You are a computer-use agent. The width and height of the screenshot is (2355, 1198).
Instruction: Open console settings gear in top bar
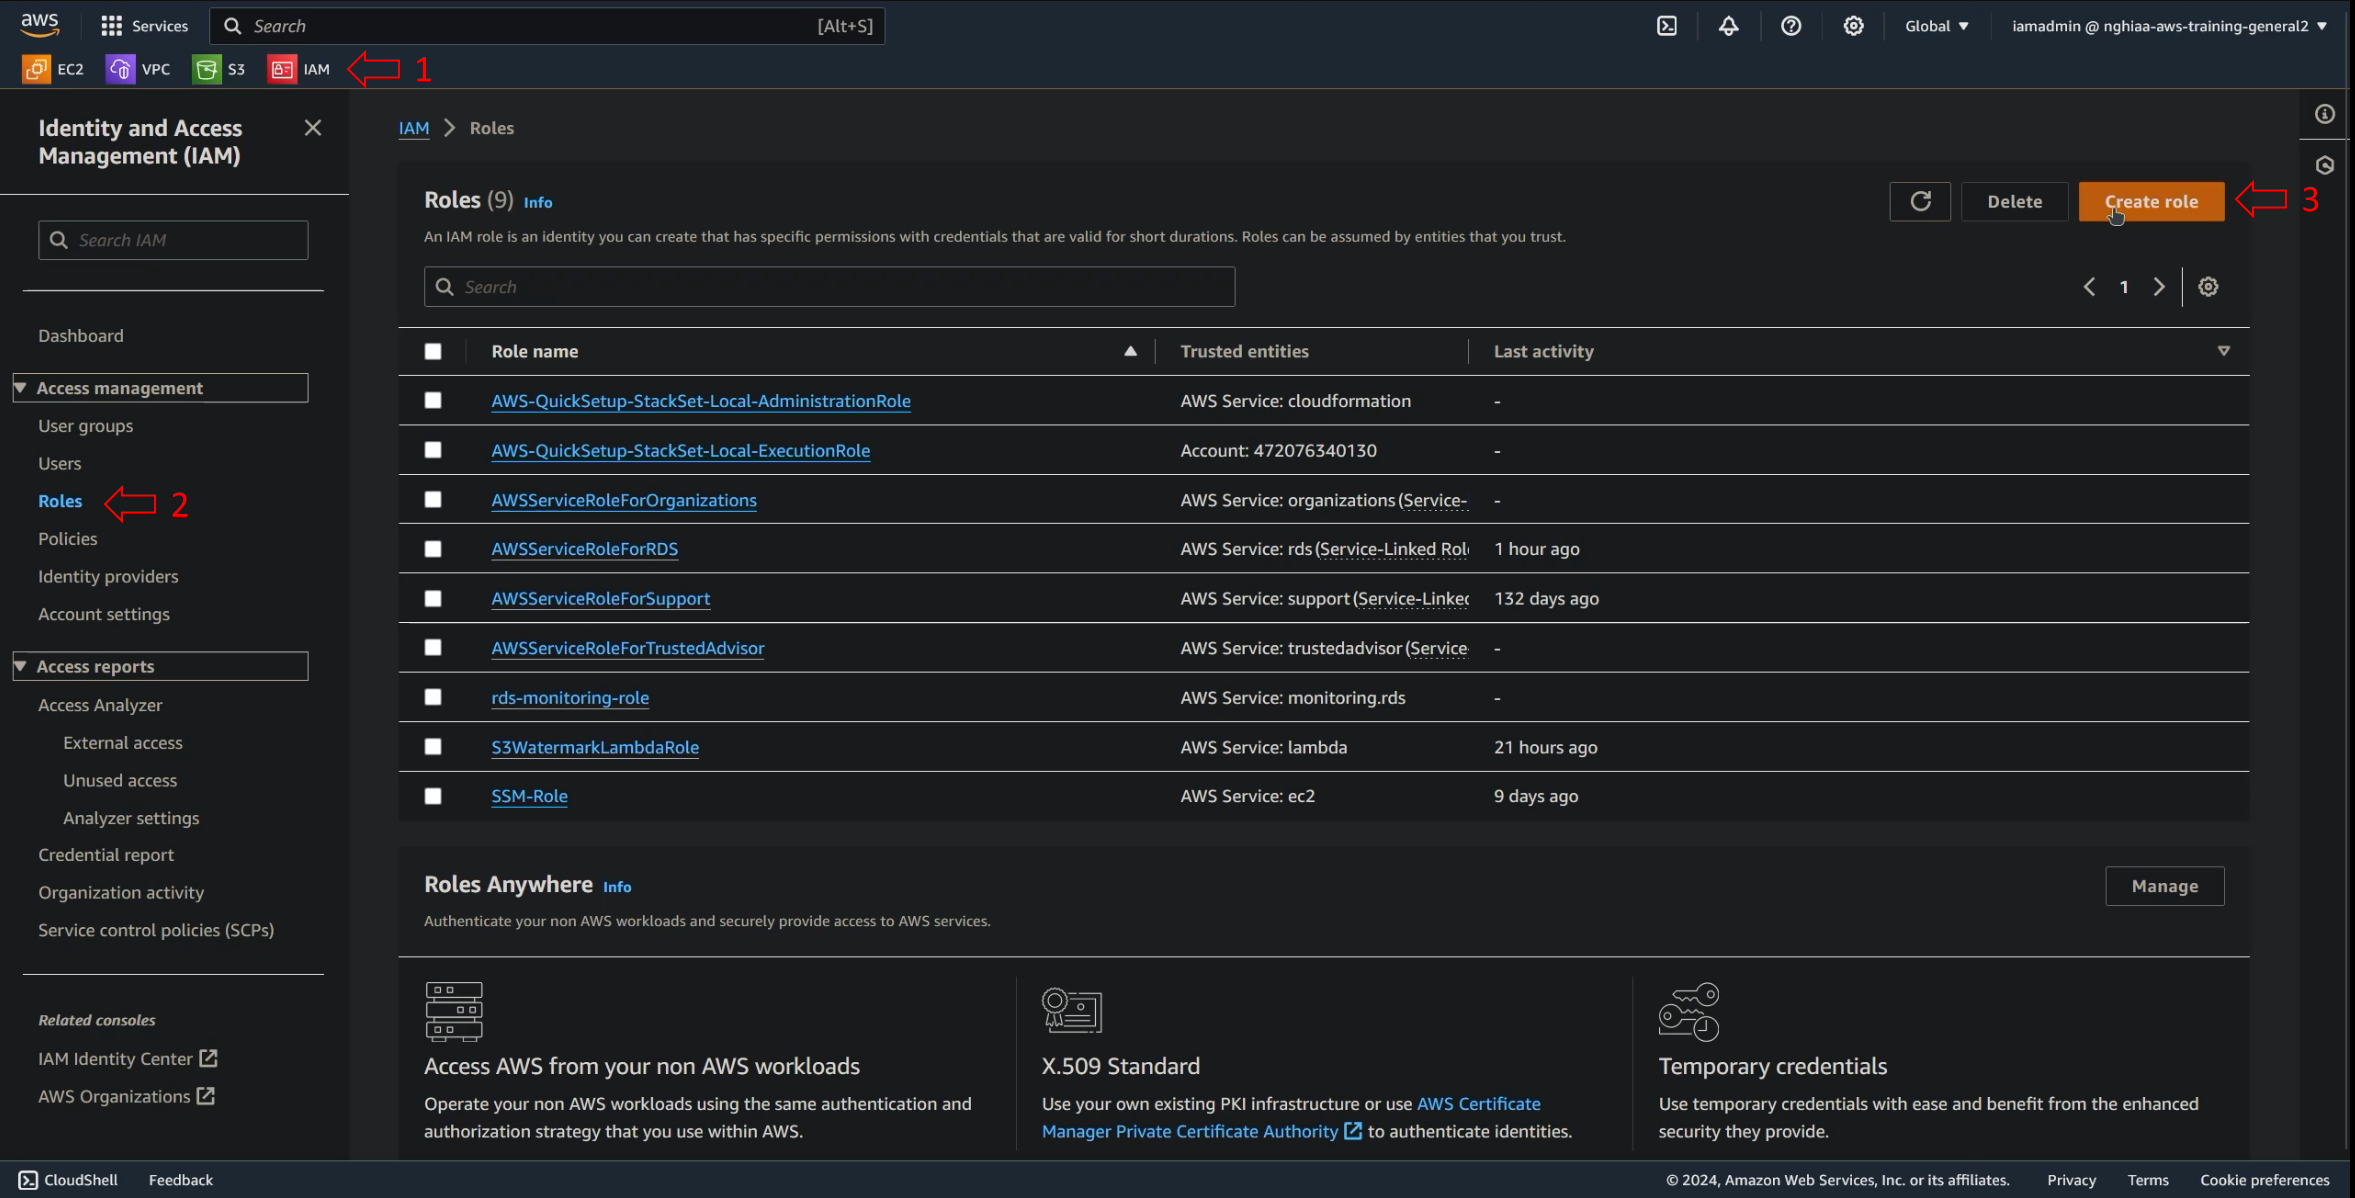pyautogui.click(x=1853, y=26)
